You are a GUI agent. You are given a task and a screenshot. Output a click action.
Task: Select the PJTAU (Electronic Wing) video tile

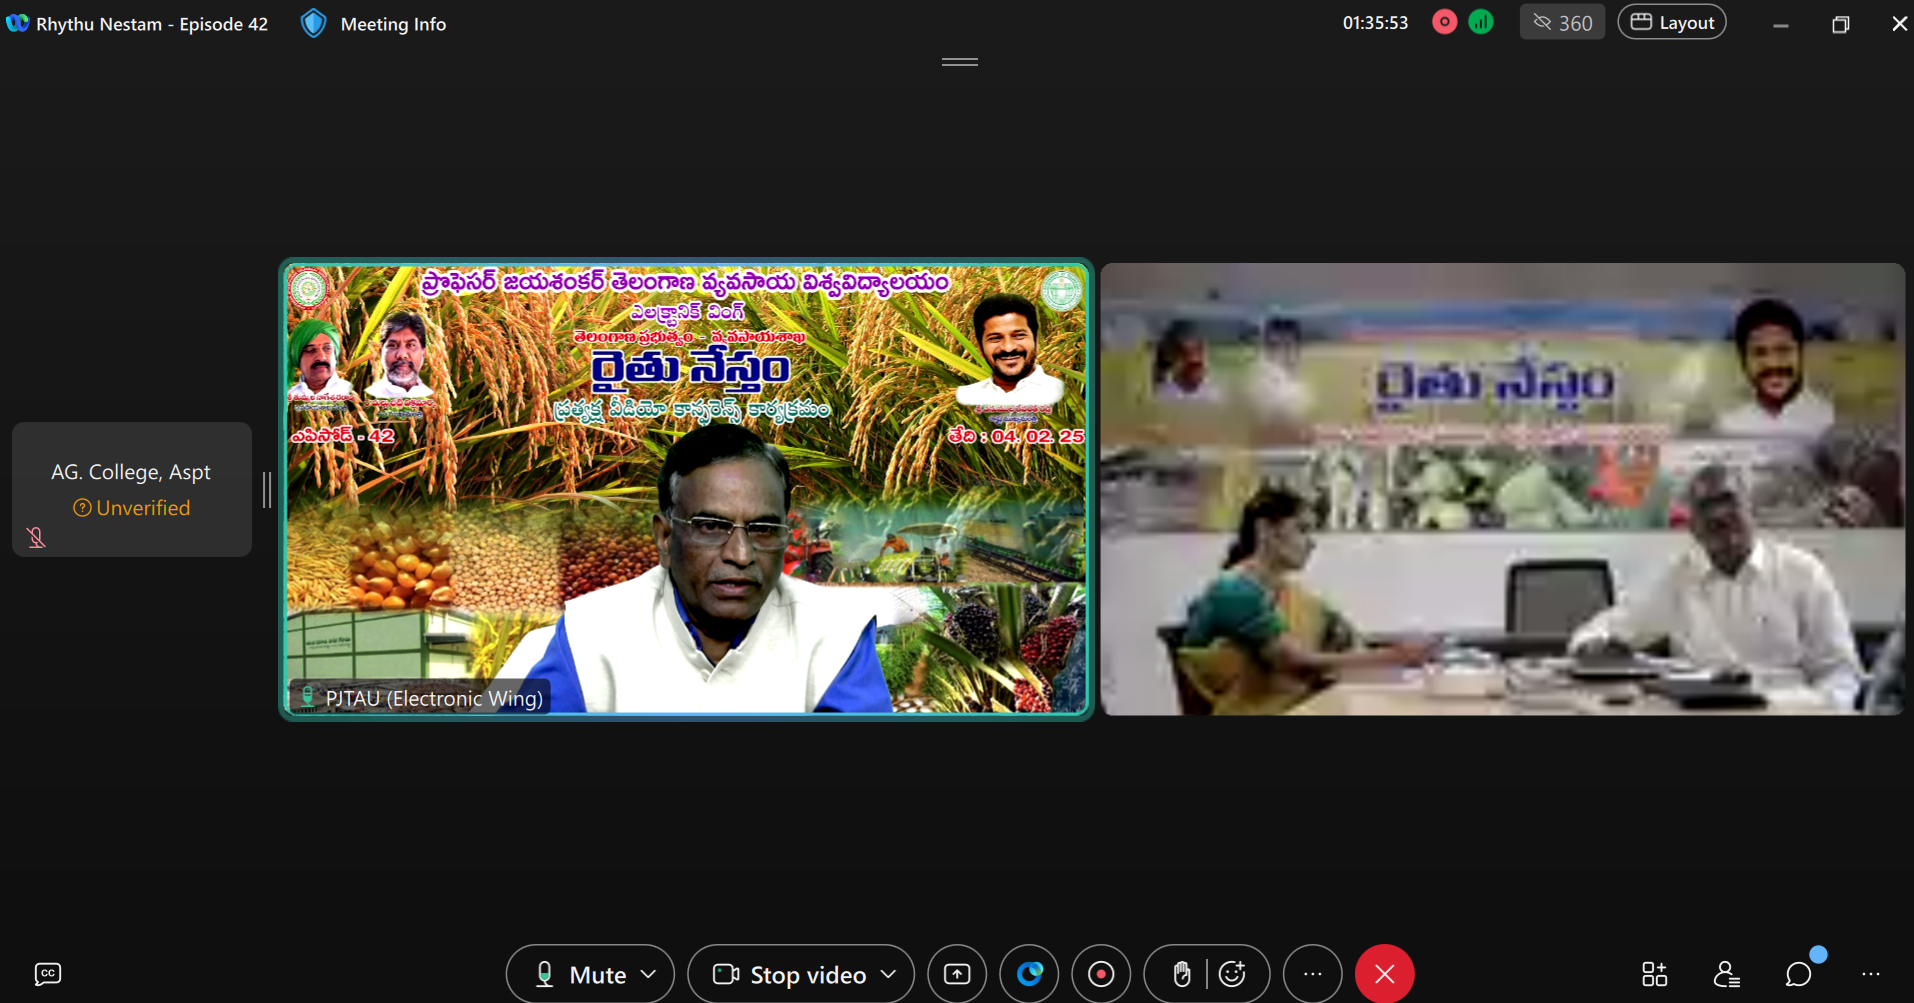click(x=686, y=489)
